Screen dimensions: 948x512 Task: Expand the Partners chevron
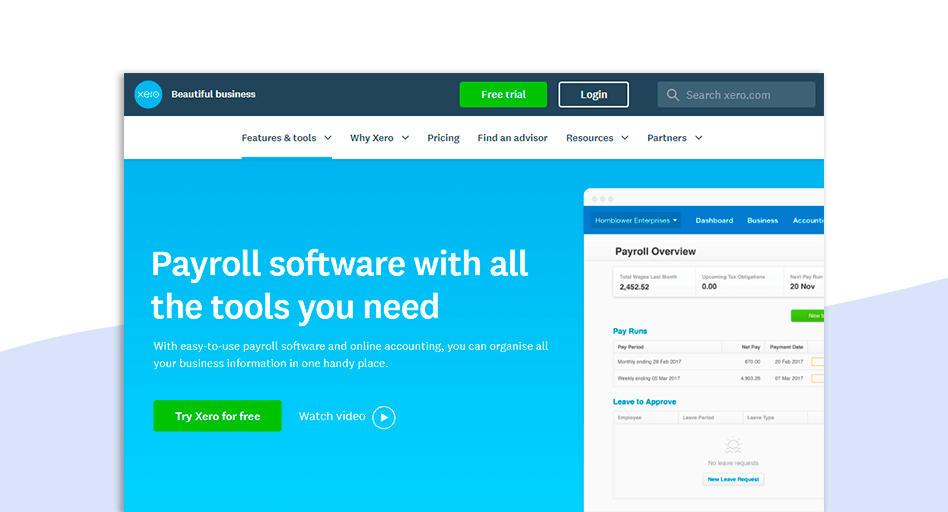pos(698,138)
